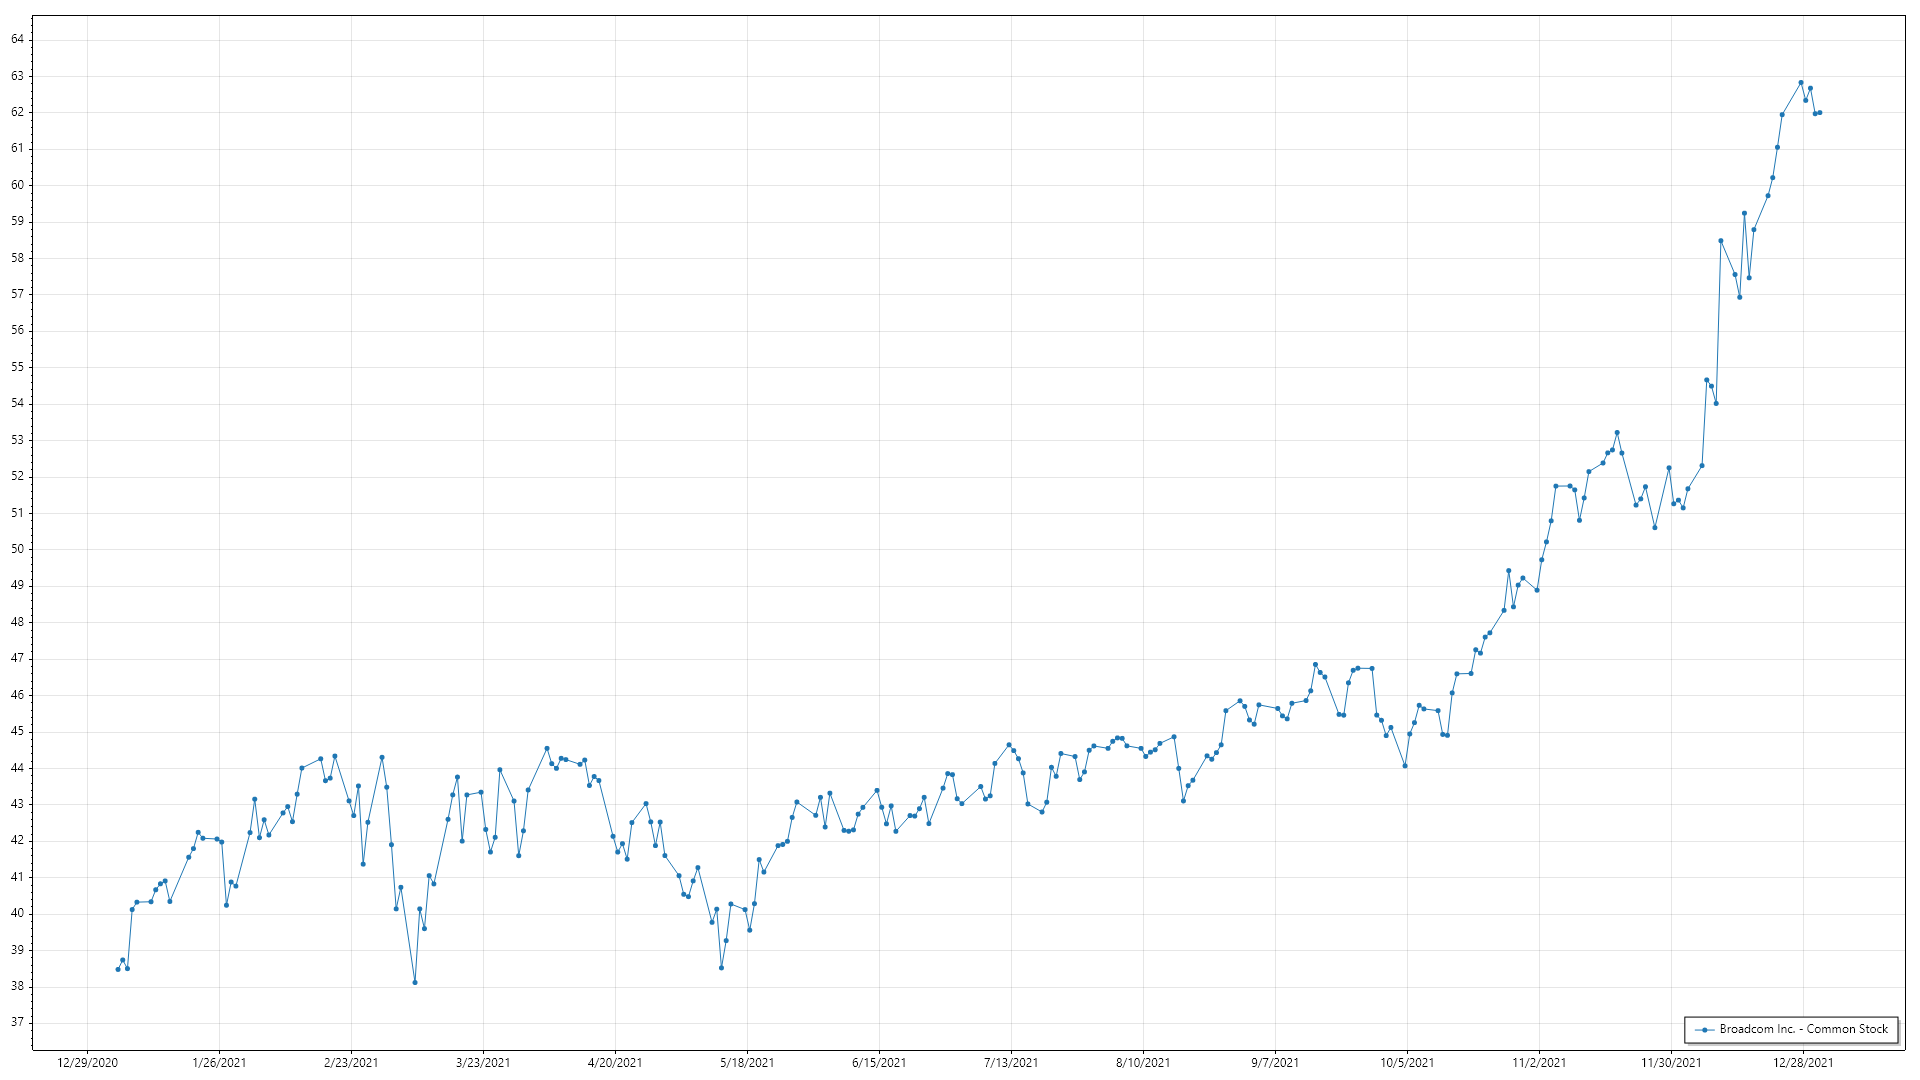Select the 11/30/2021 x-axis date label
Image resolution: width=1920 pixels, height=1080 pixels.
pos(1671,1063)
